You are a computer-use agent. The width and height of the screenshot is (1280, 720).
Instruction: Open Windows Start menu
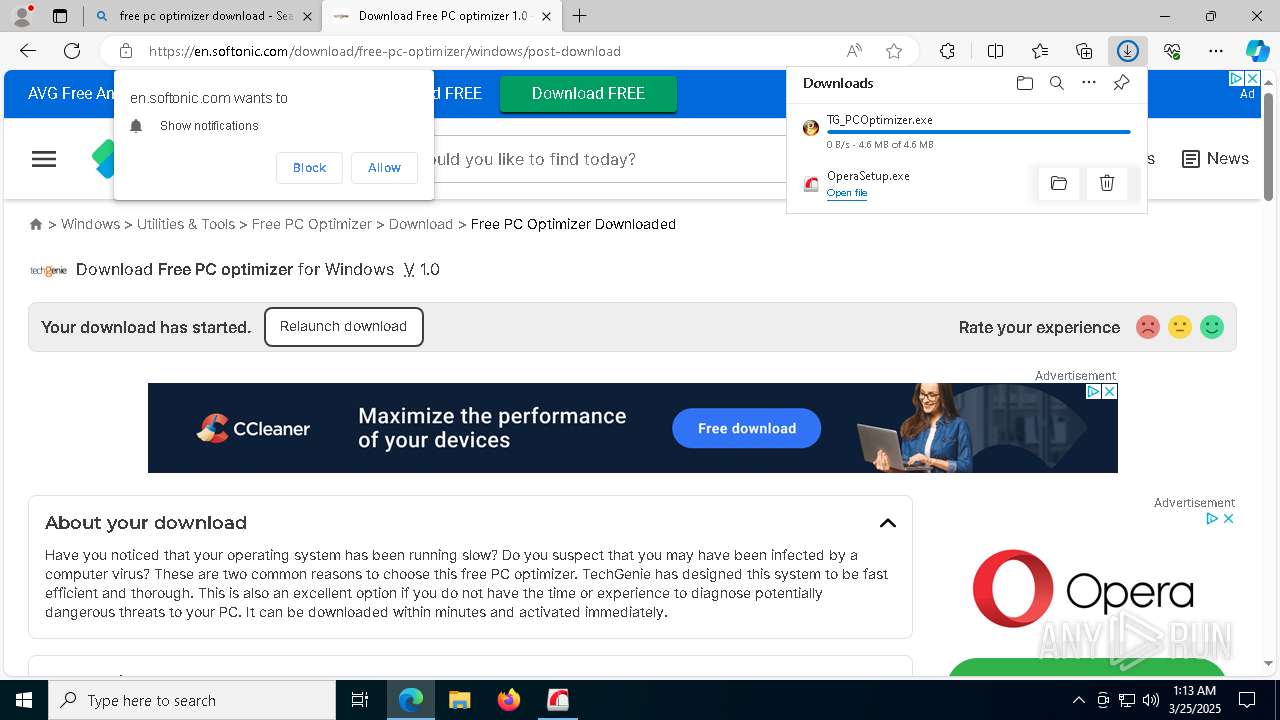pyautogui.click(x=24, y=700)
